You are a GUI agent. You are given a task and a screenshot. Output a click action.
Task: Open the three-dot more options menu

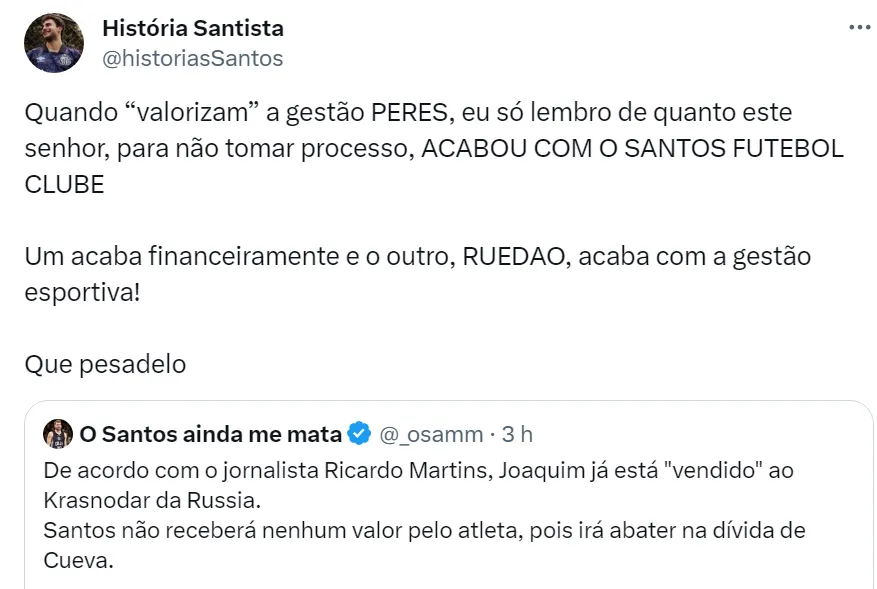(x=858, y=27)
